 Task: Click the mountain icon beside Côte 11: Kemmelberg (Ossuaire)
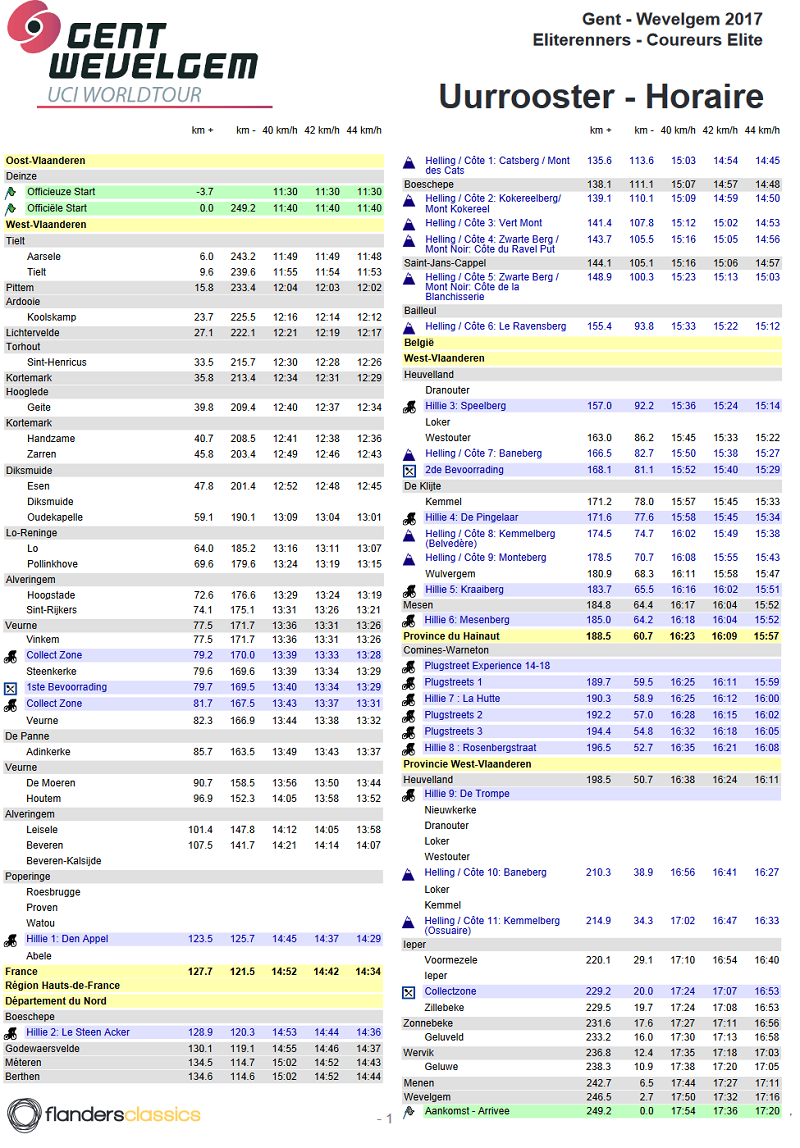[409, 922]
